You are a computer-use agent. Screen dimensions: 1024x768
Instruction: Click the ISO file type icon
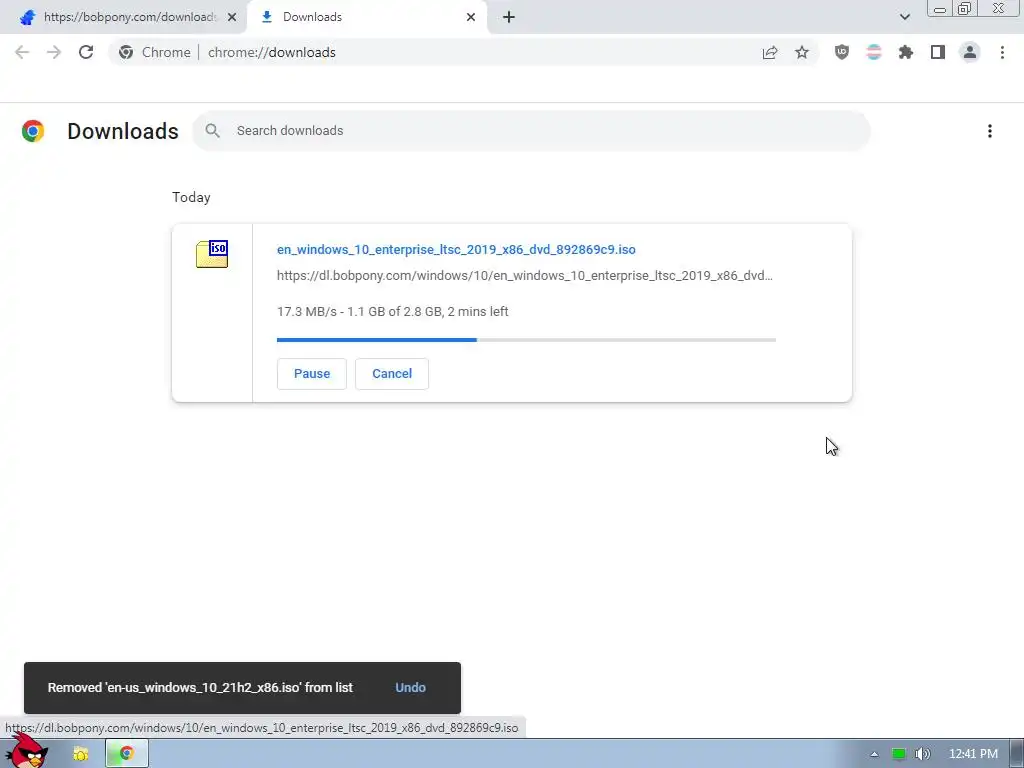(x=212, y=254)
